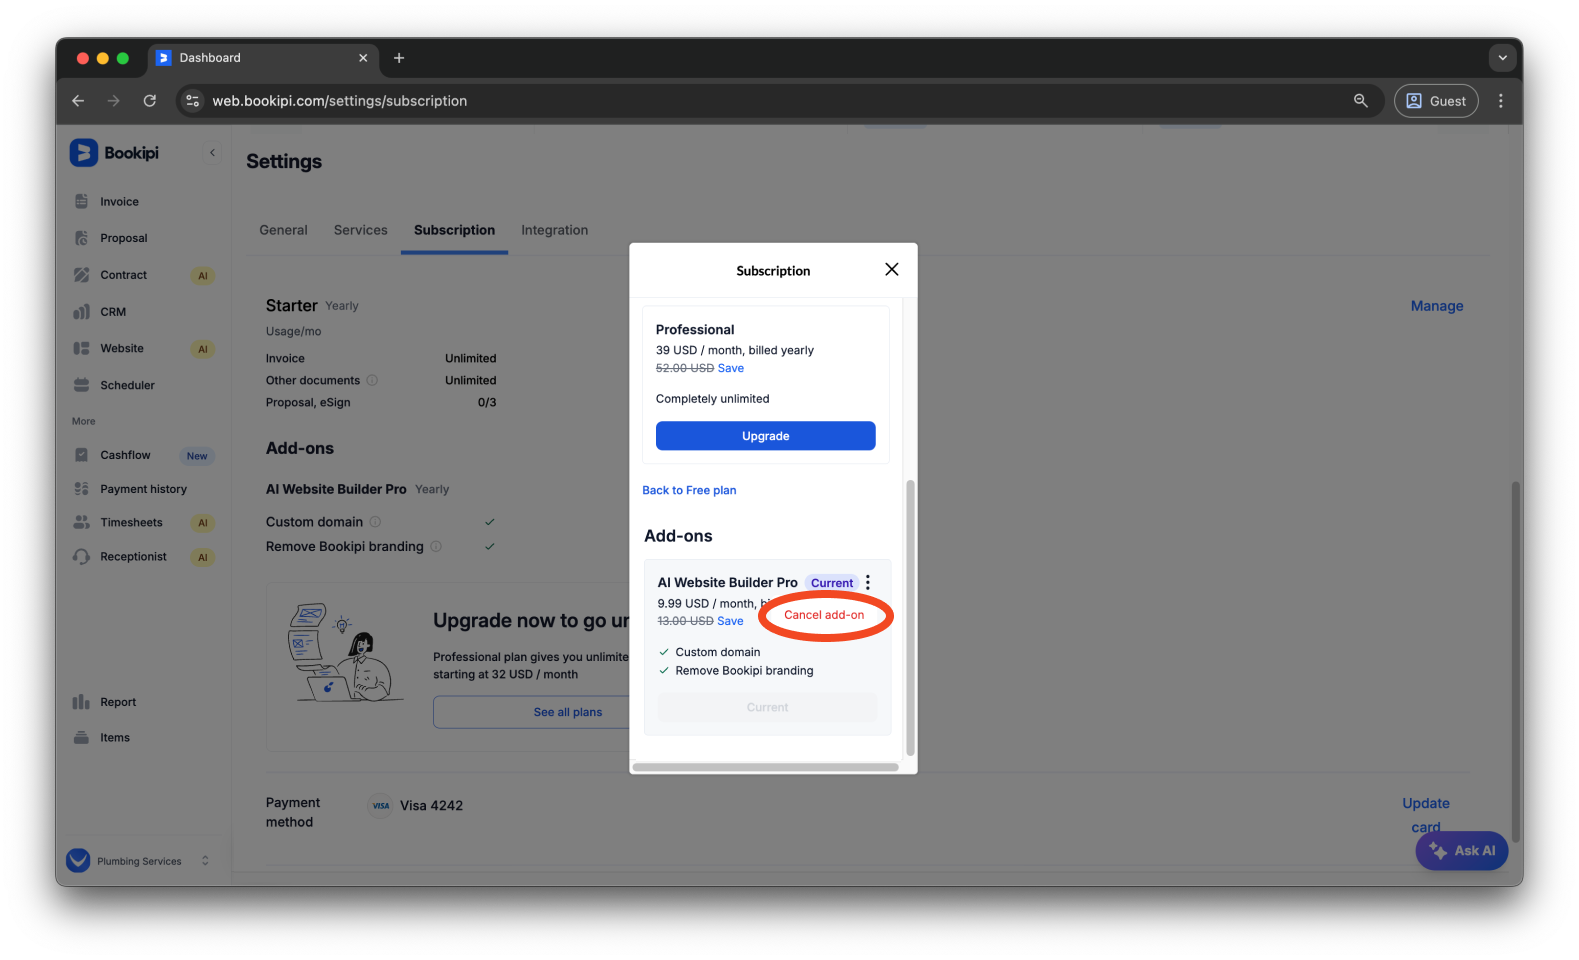Image resolution: width=1579 pixels, height=960 pixels.
Task: Switch to the General settings tab
Action: (x=283, y=230)
